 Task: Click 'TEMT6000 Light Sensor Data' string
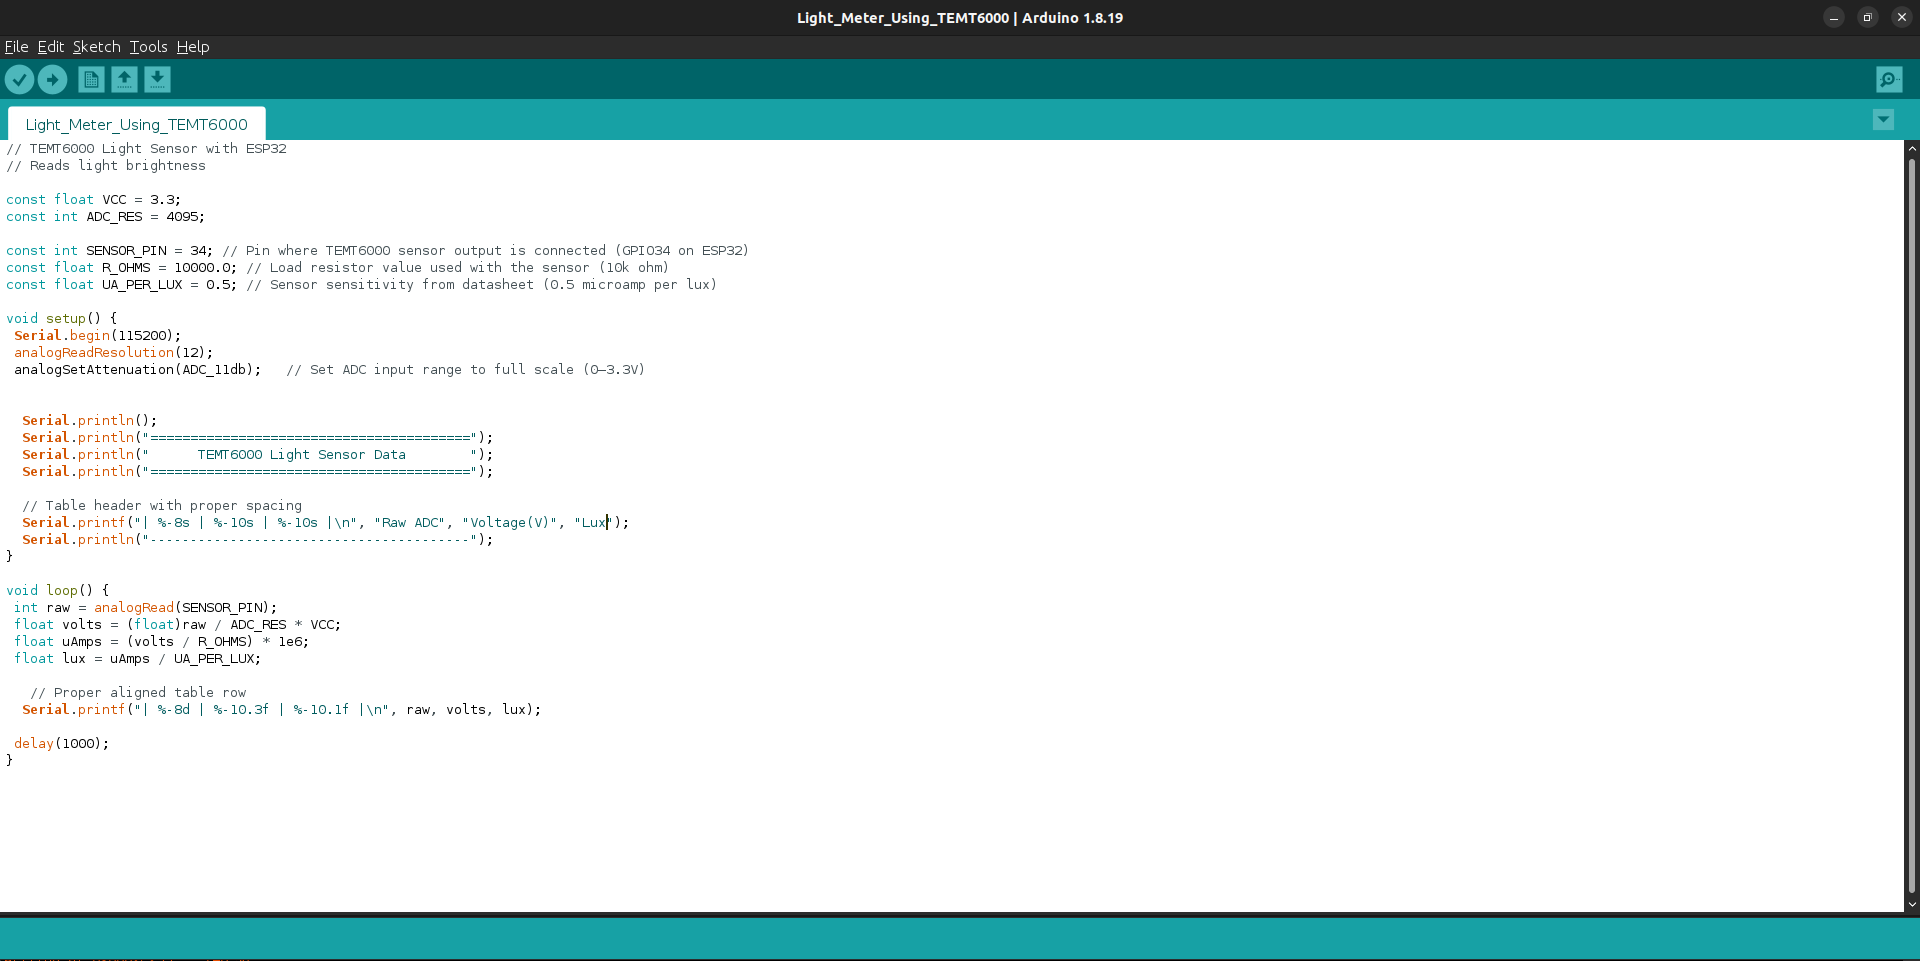[x=302, y=455]
